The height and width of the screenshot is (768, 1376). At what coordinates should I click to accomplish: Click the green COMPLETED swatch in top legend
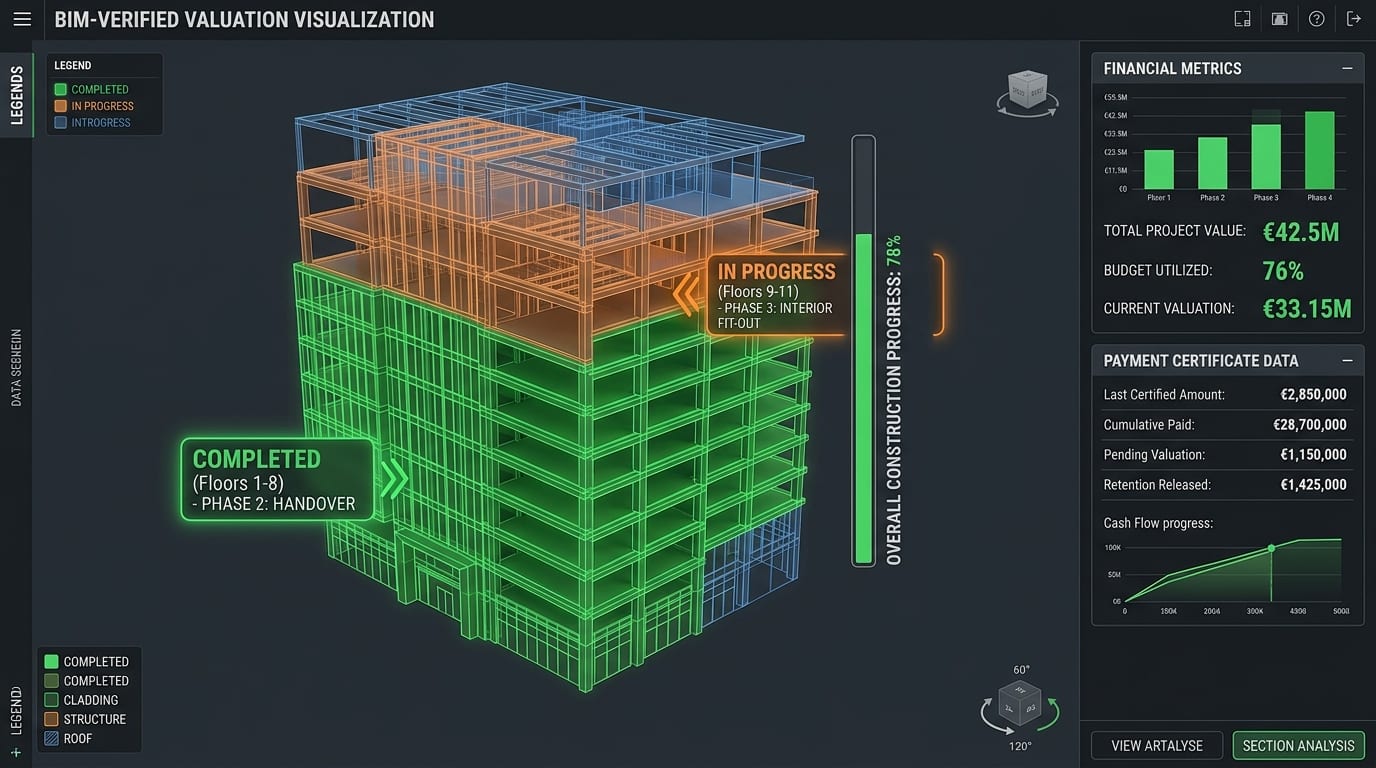tap(61, 89)
